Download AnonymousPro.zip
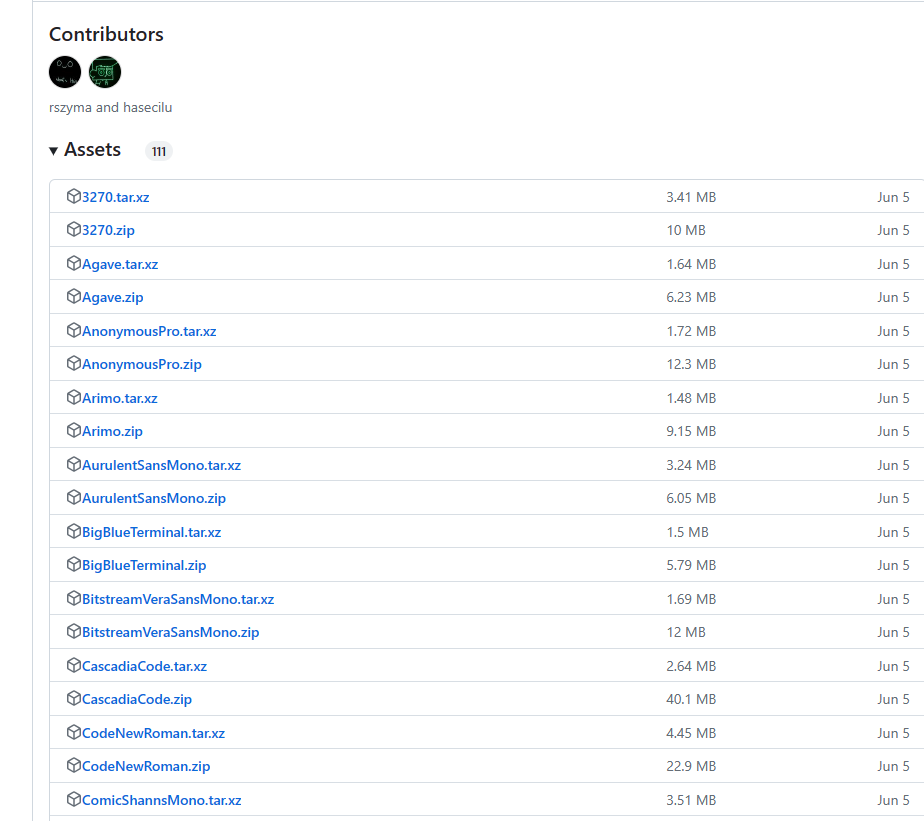The height and width of the screenshot is (821, 924). click(142, 365)
